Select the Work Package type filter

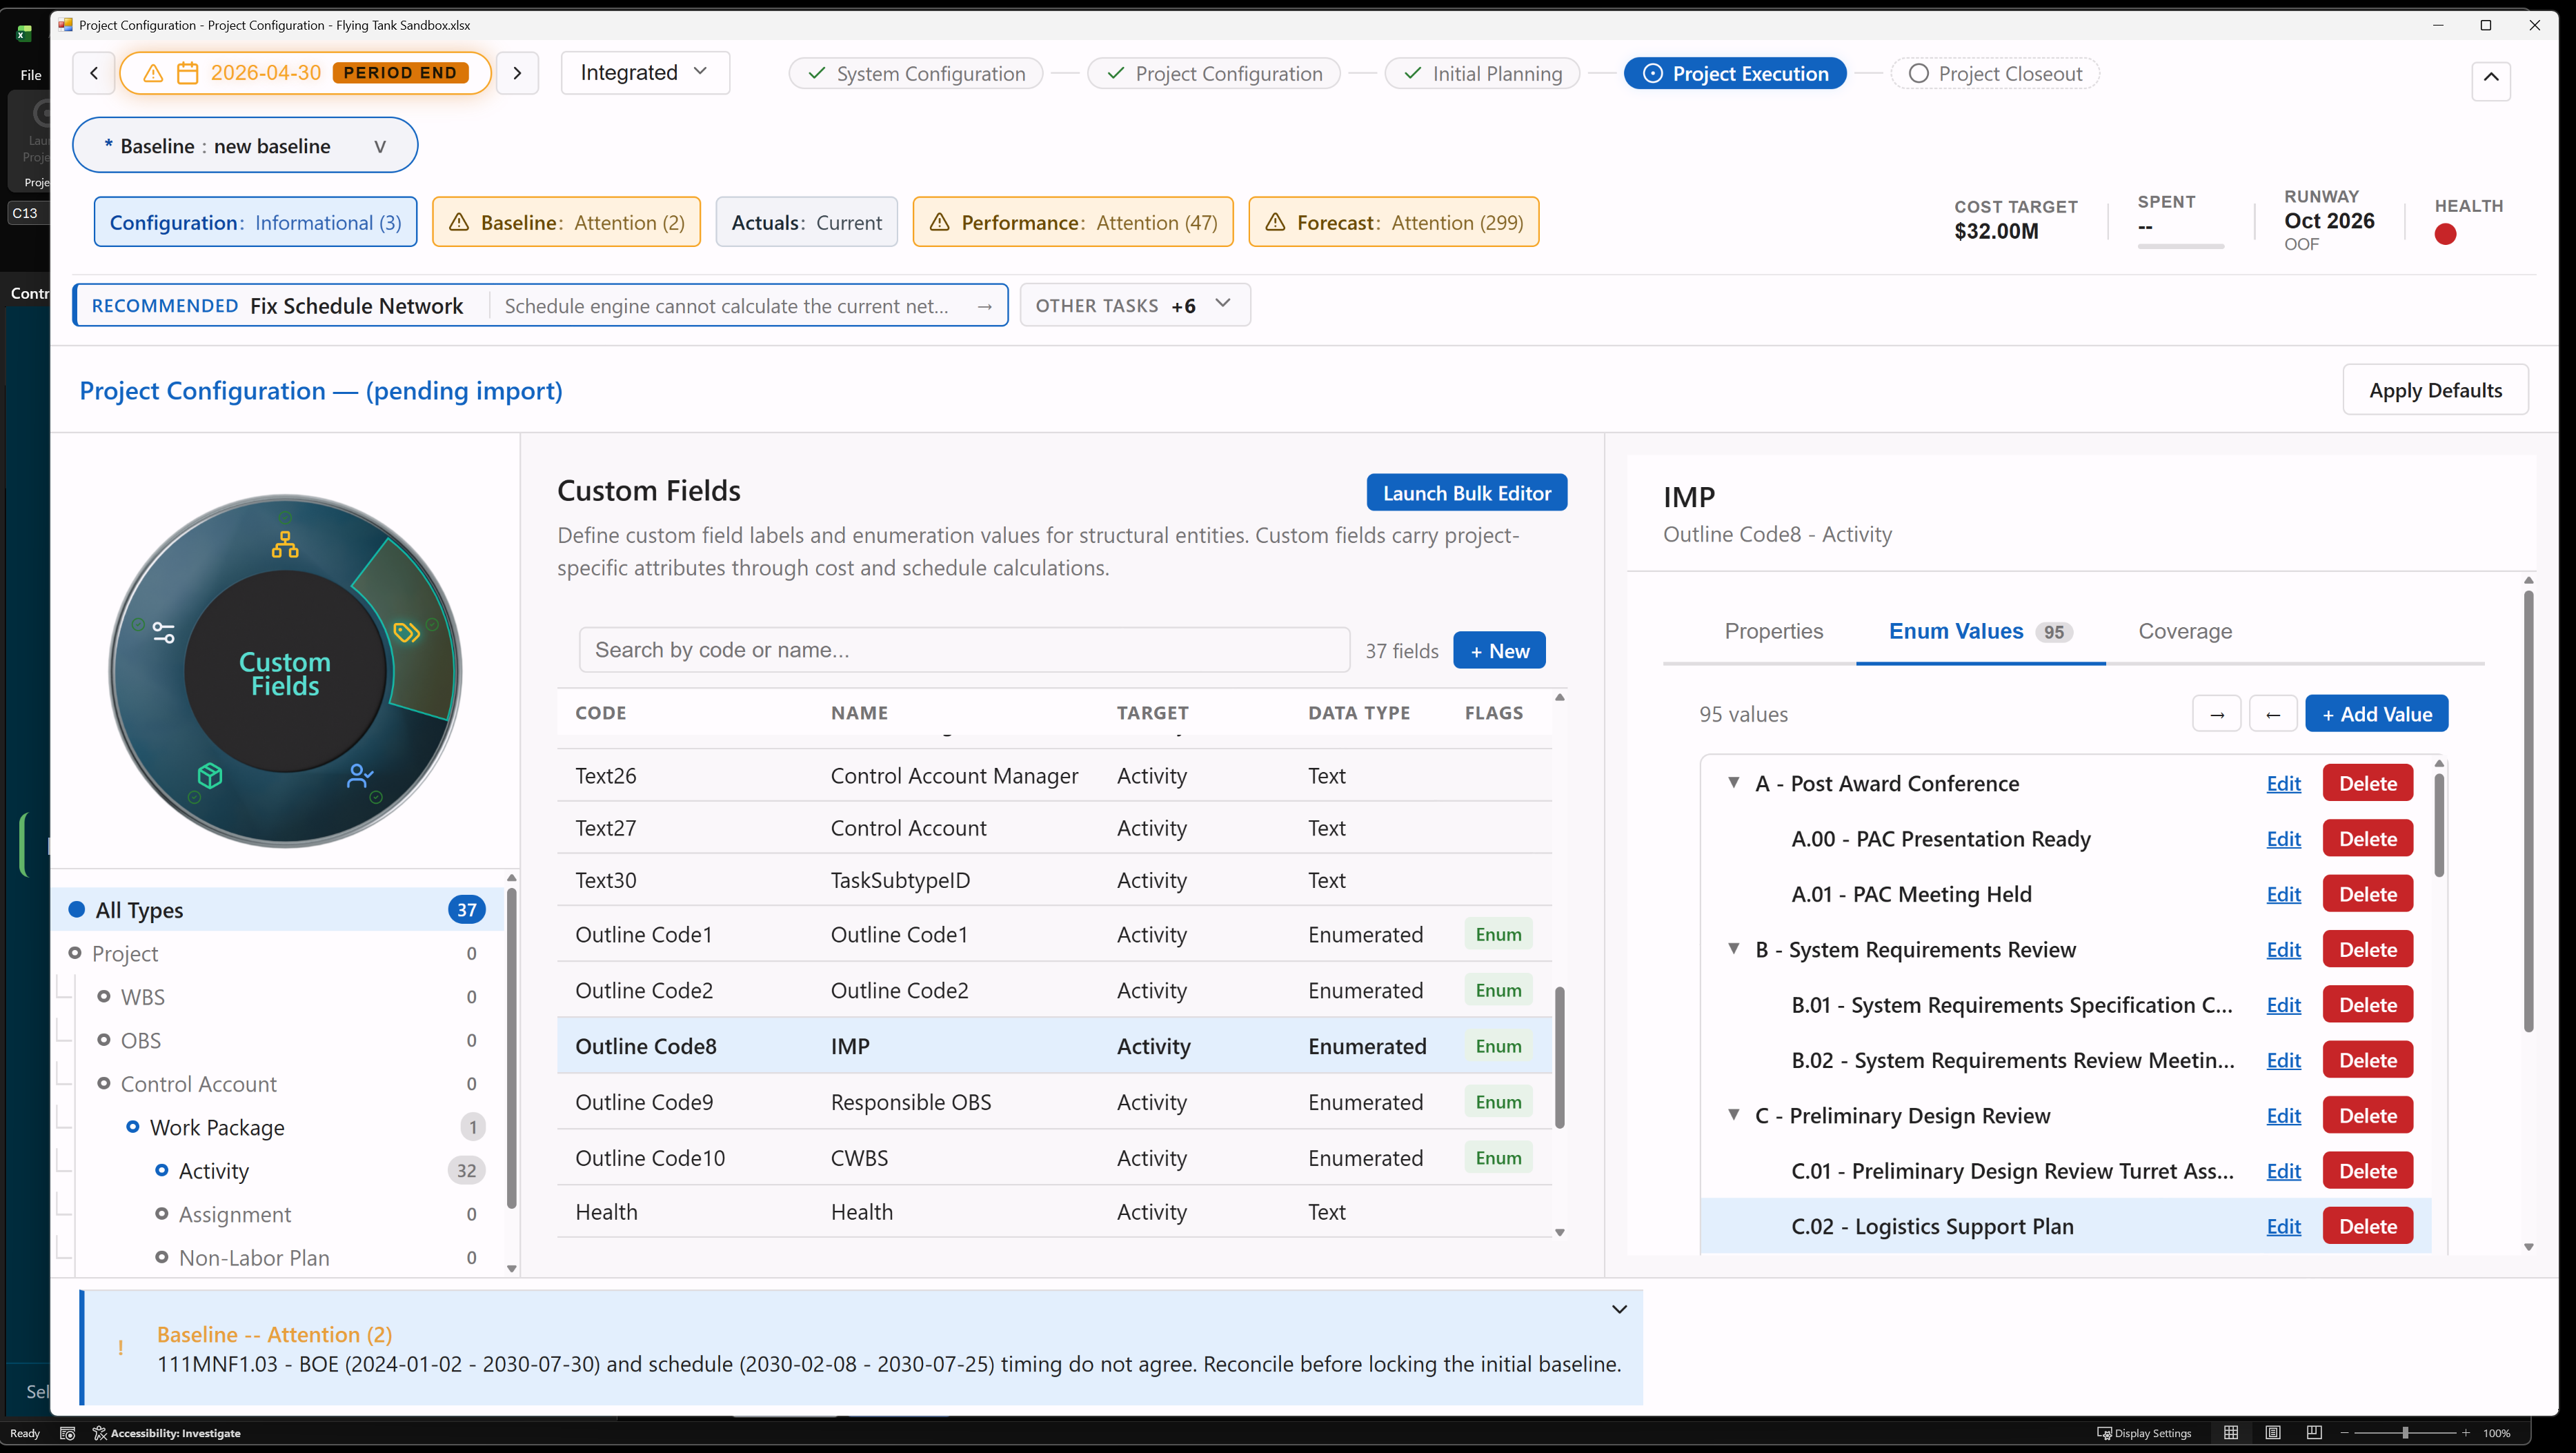(278, 1128)
